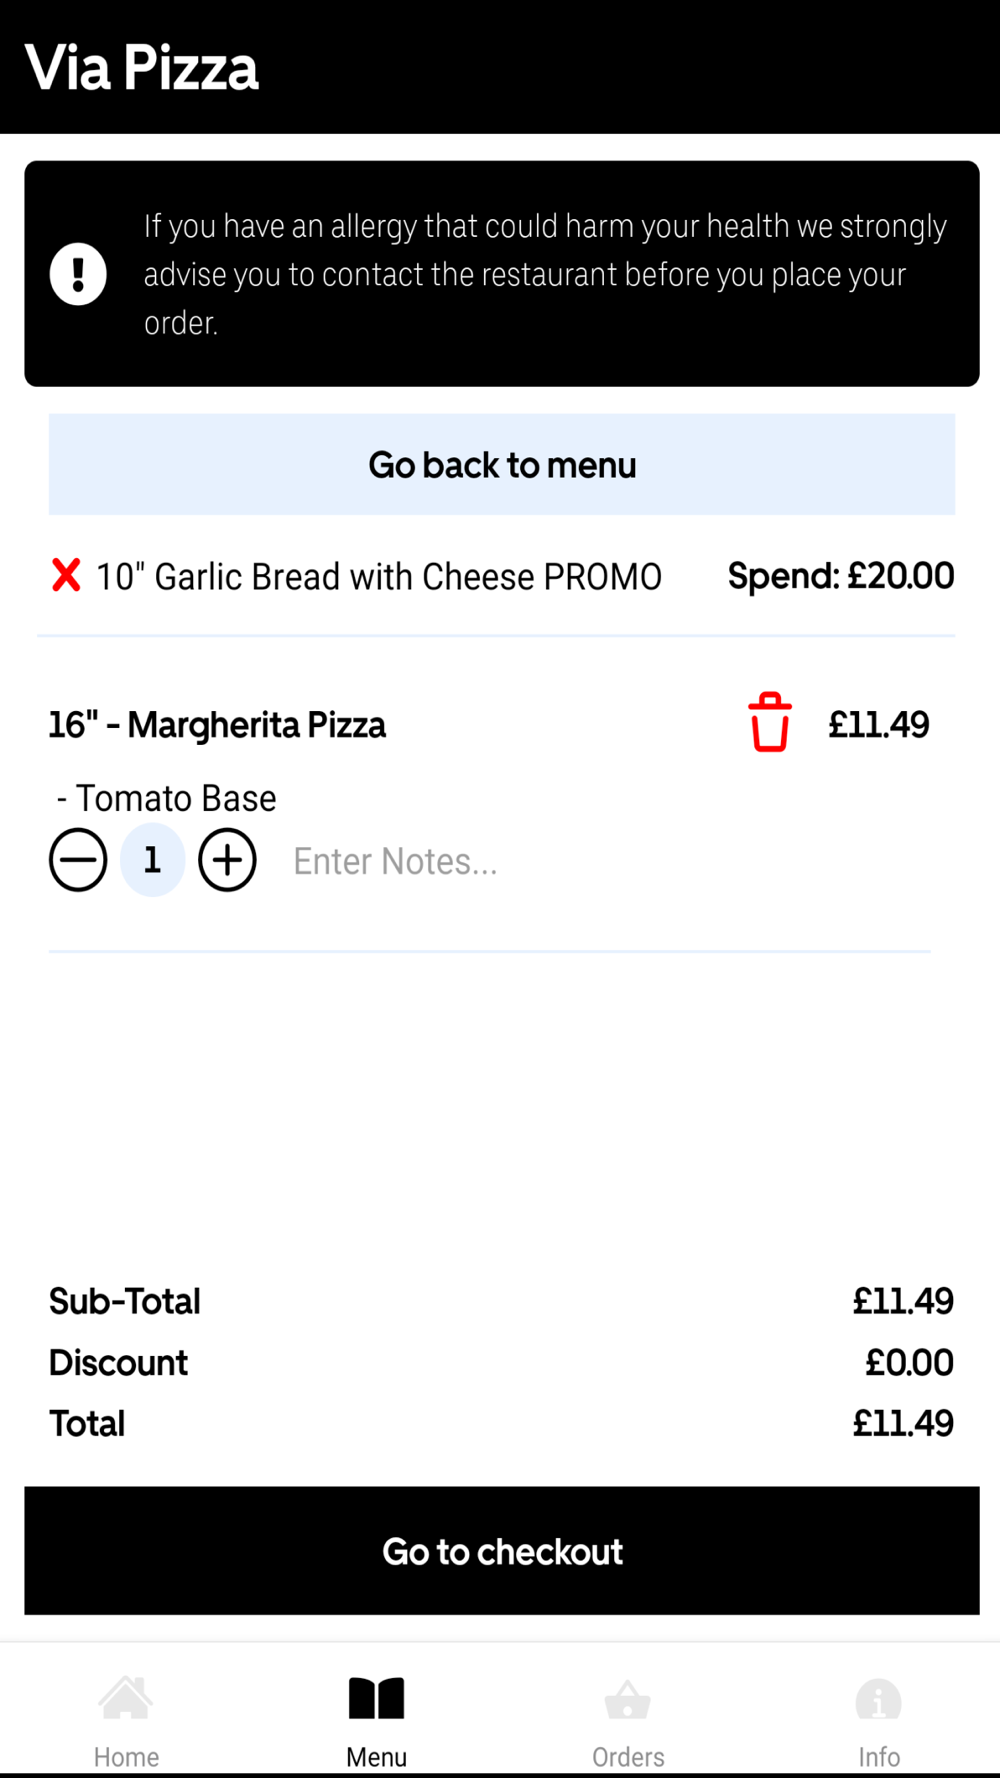Click the allergy advice message text

545,274
